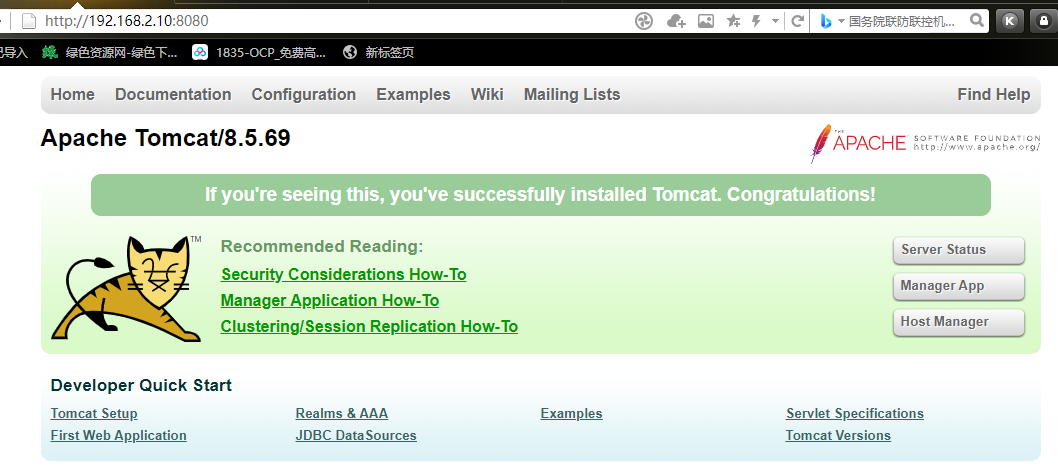The width and height of the screenshot is (1058, 471).
Task: Click the page icon before the URL
Action: [28, 22]
